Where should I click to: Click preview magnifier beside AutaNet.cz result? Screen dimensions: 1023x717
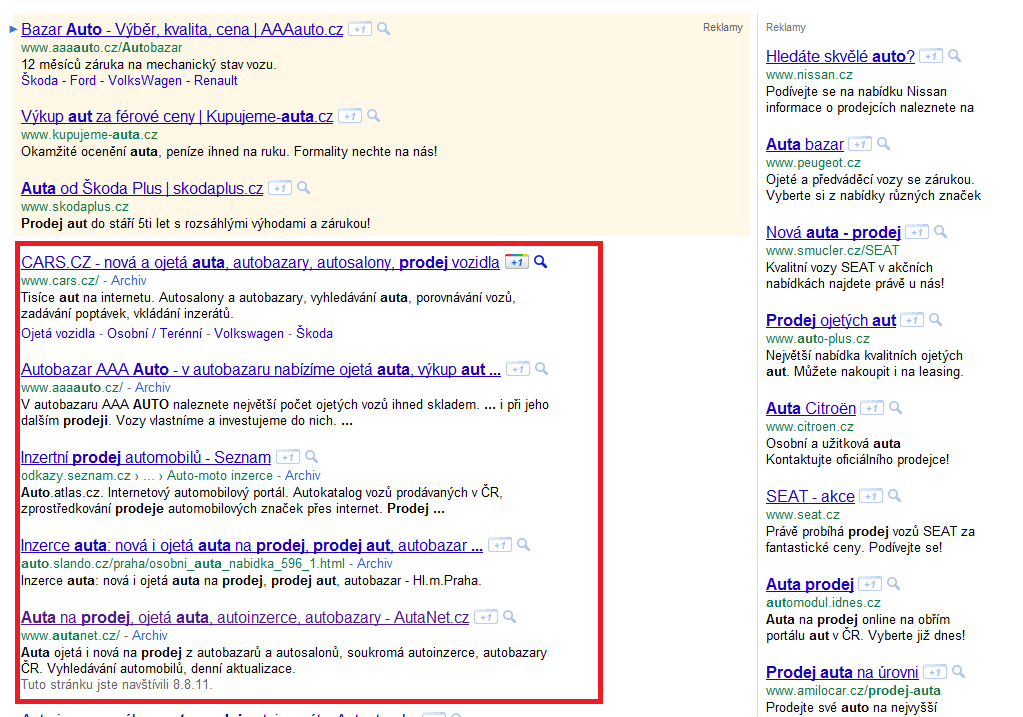coord(510,616)
